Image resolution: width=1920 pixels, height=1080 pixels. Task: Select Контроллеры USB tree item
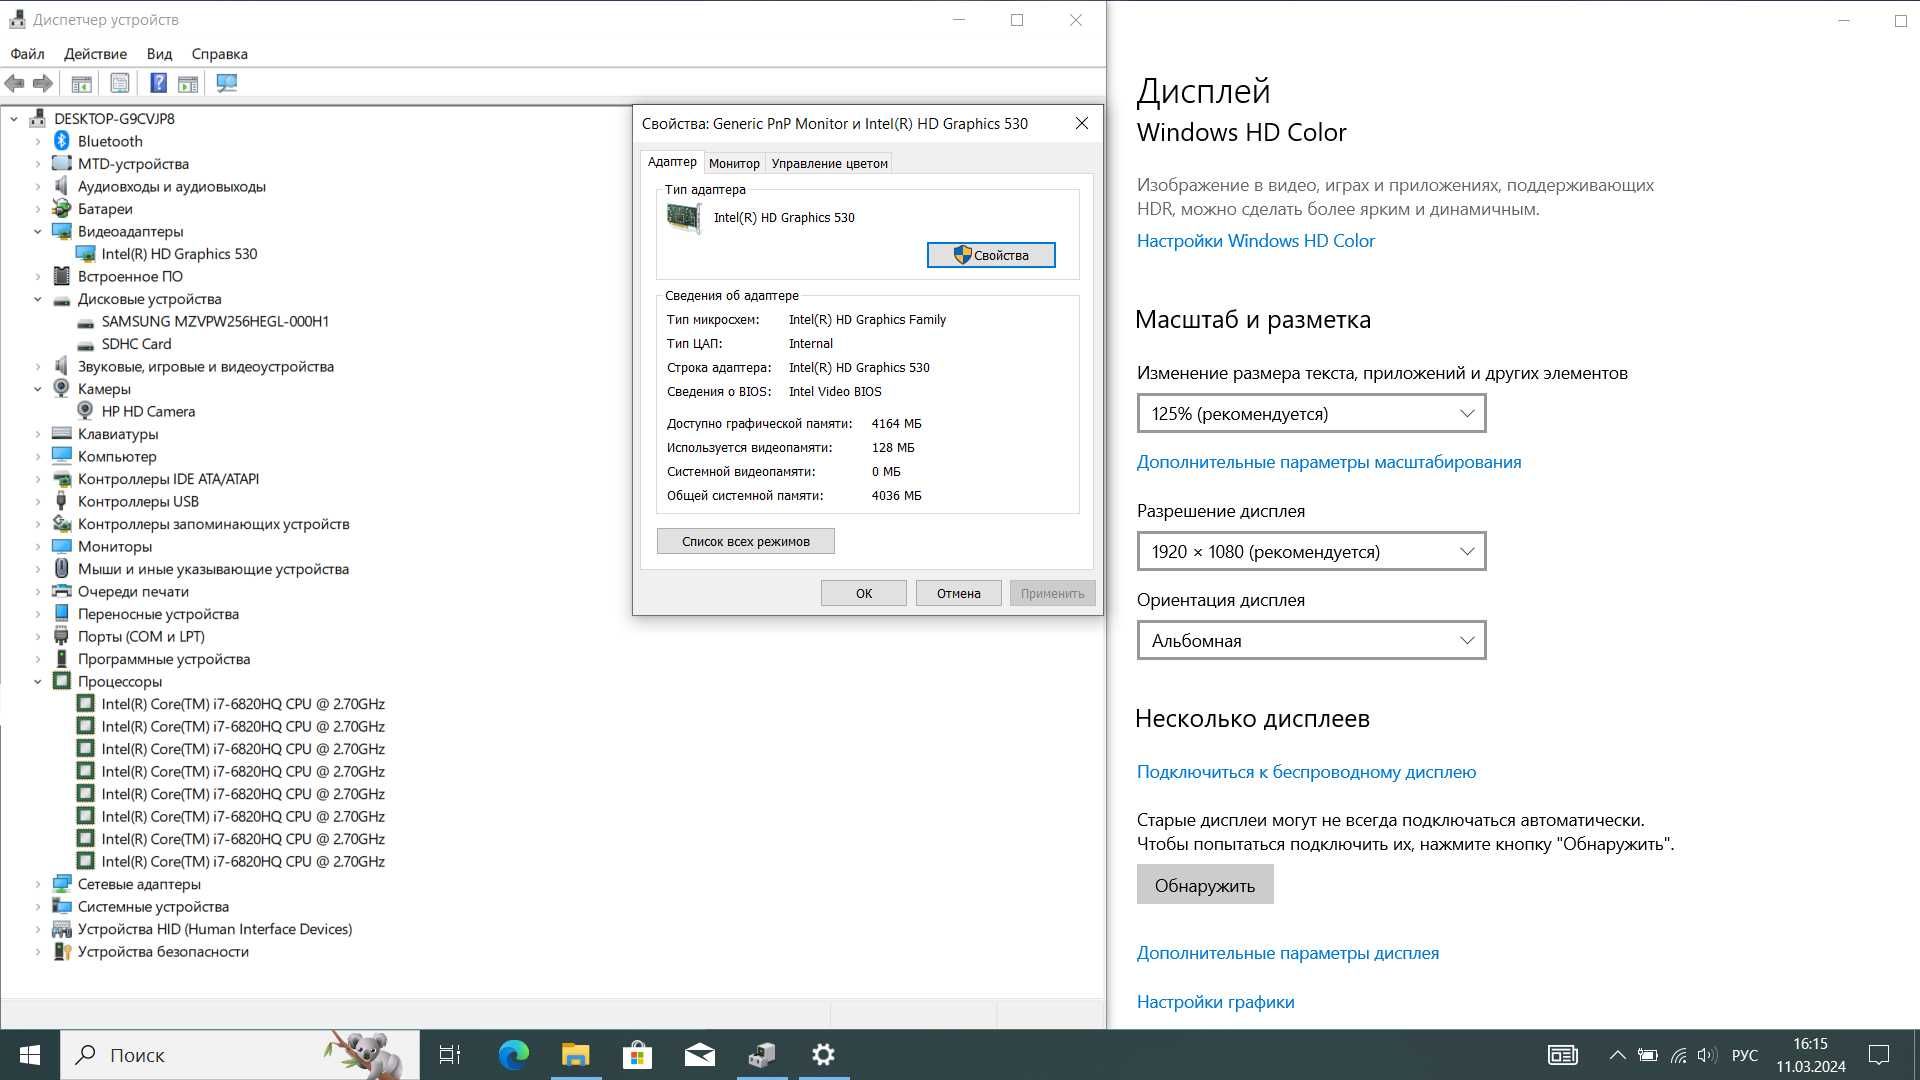[138, 501]
